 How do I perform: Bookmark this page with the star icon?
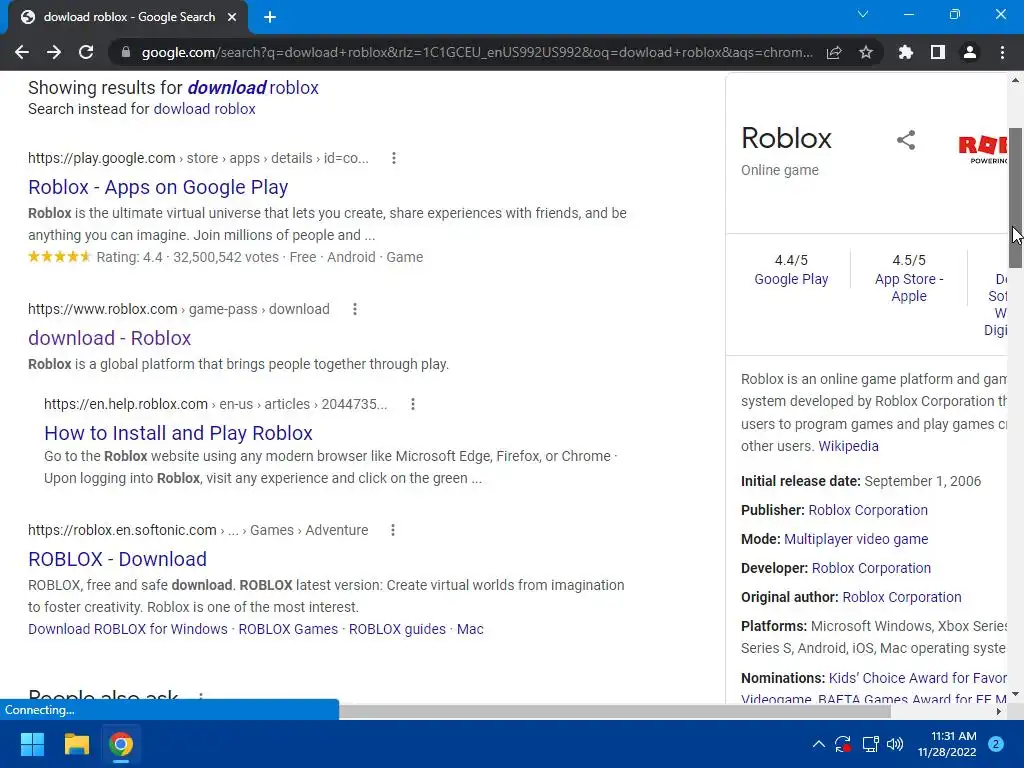866,52
